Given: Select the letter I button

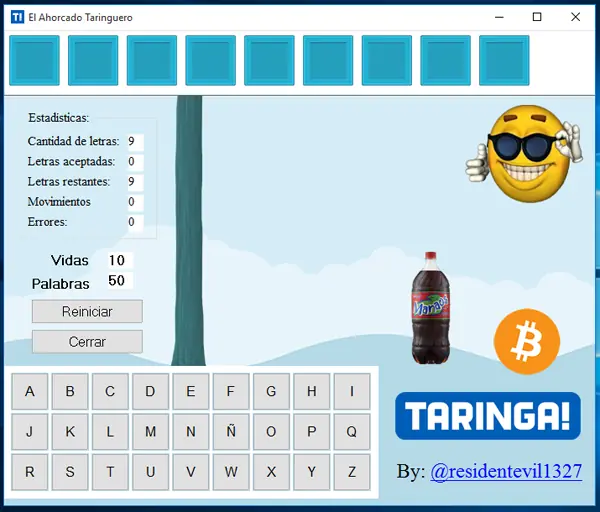Looking at the screenshot, I should (x=352, y=391).
